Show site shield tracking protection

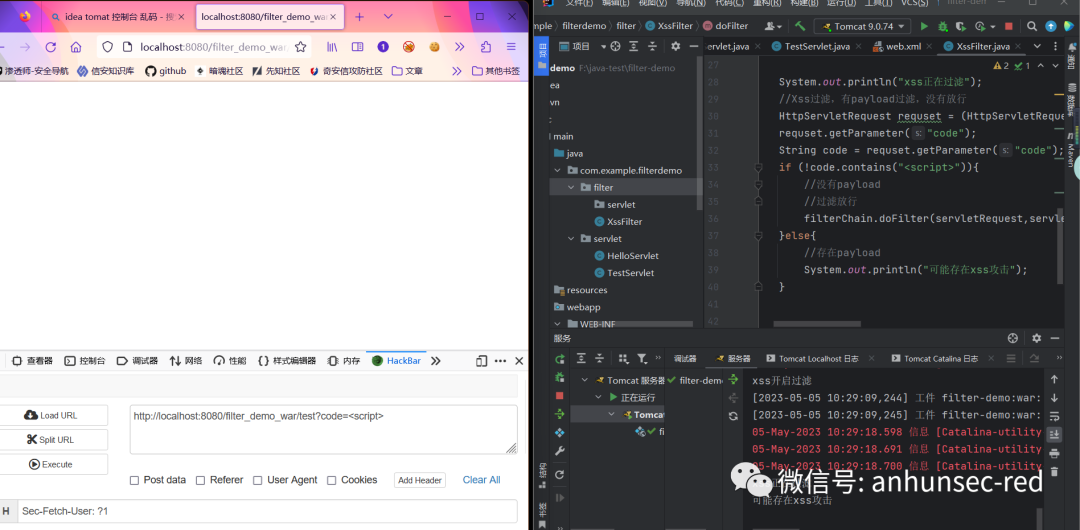[x=107, y=47]
